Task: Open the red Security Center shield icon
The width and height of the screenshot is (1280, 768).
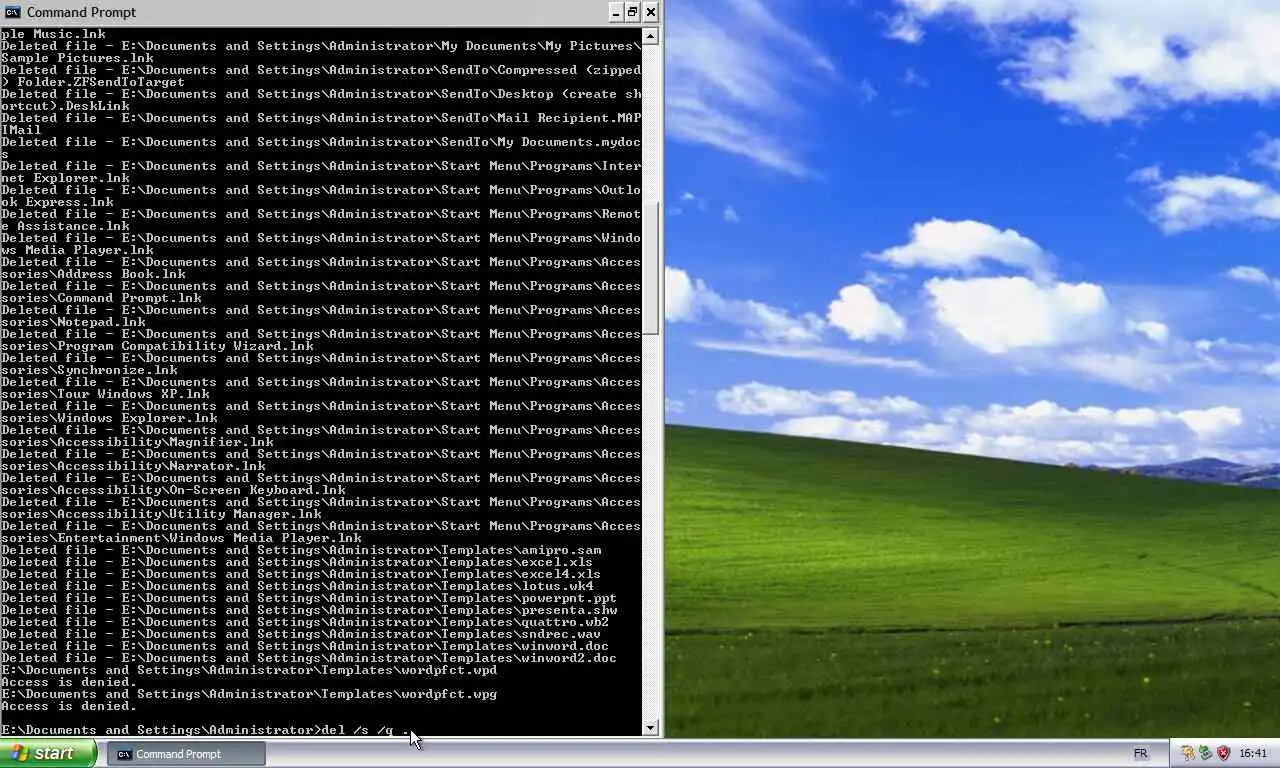Action: coord(1223,753)
